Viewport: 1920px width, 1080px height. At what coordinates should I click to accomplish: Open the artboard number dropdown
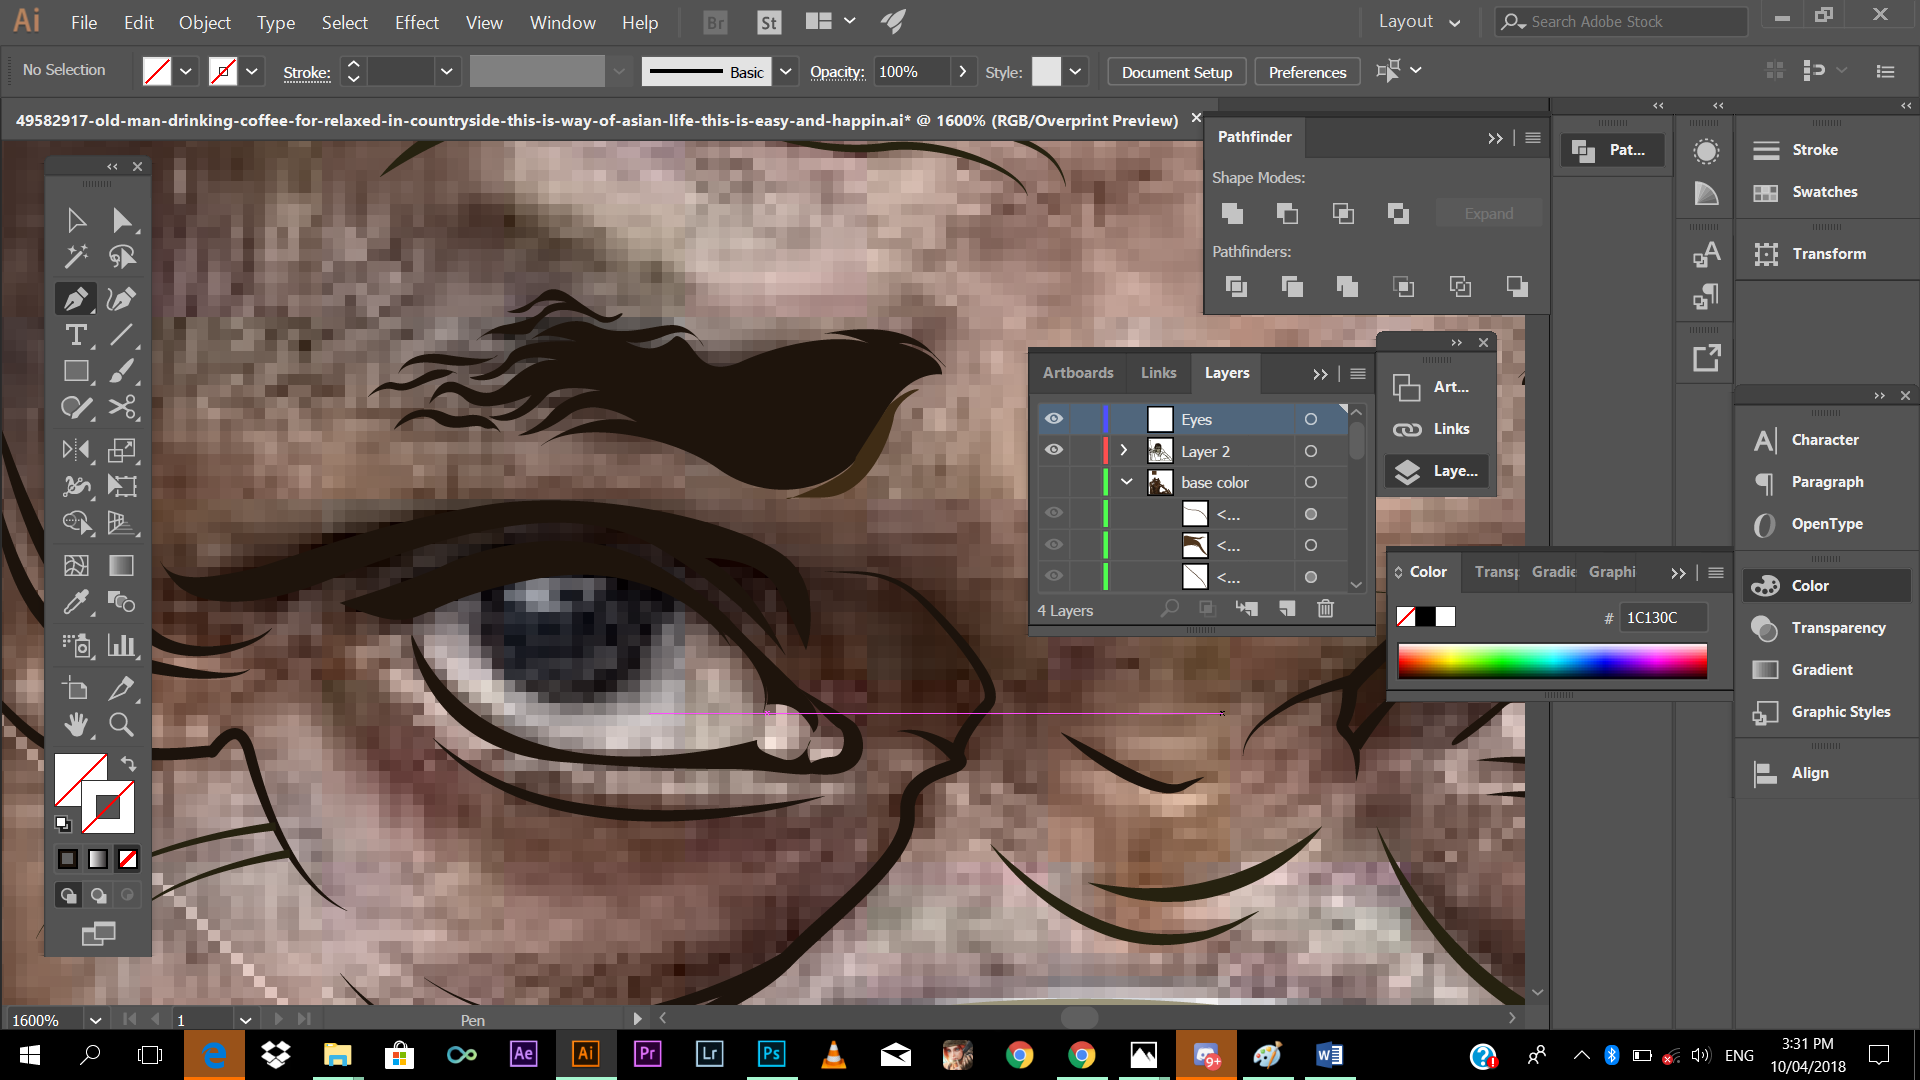pyautogui.click(x=245, y=1020)
